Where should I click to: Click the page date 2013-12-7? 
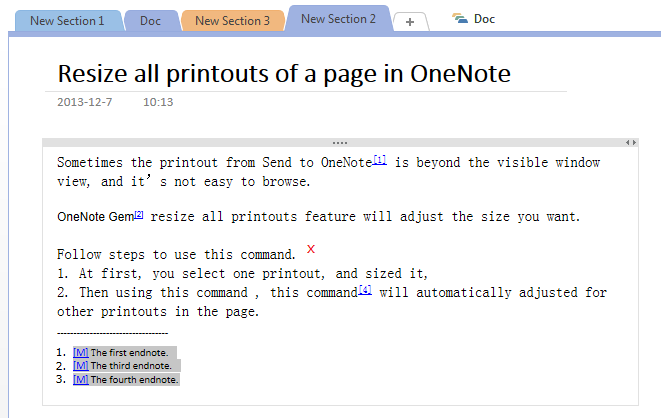pyautogui.click(x=85, y=102)
